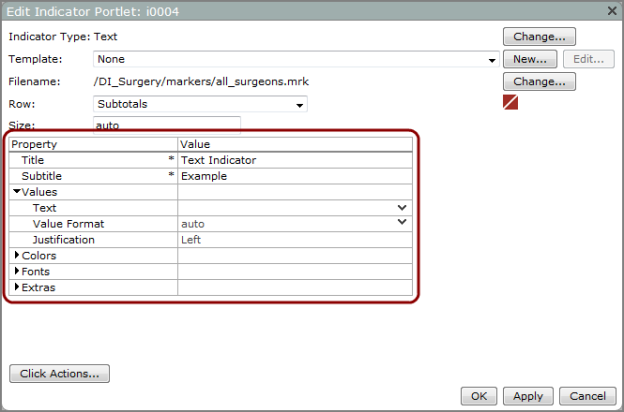Image resolution: width=624 pixels, height=412 pixels.
Task: Select the Value Format property label
Action: point(68,224)
